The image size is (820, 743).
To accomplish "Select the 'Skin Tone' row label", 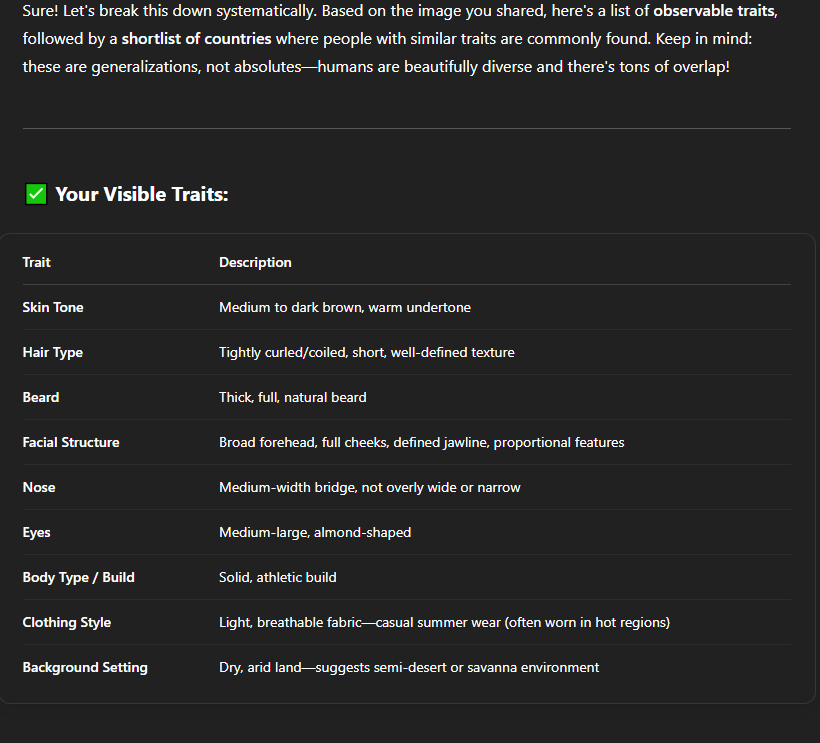I will [x=53, y=307].
